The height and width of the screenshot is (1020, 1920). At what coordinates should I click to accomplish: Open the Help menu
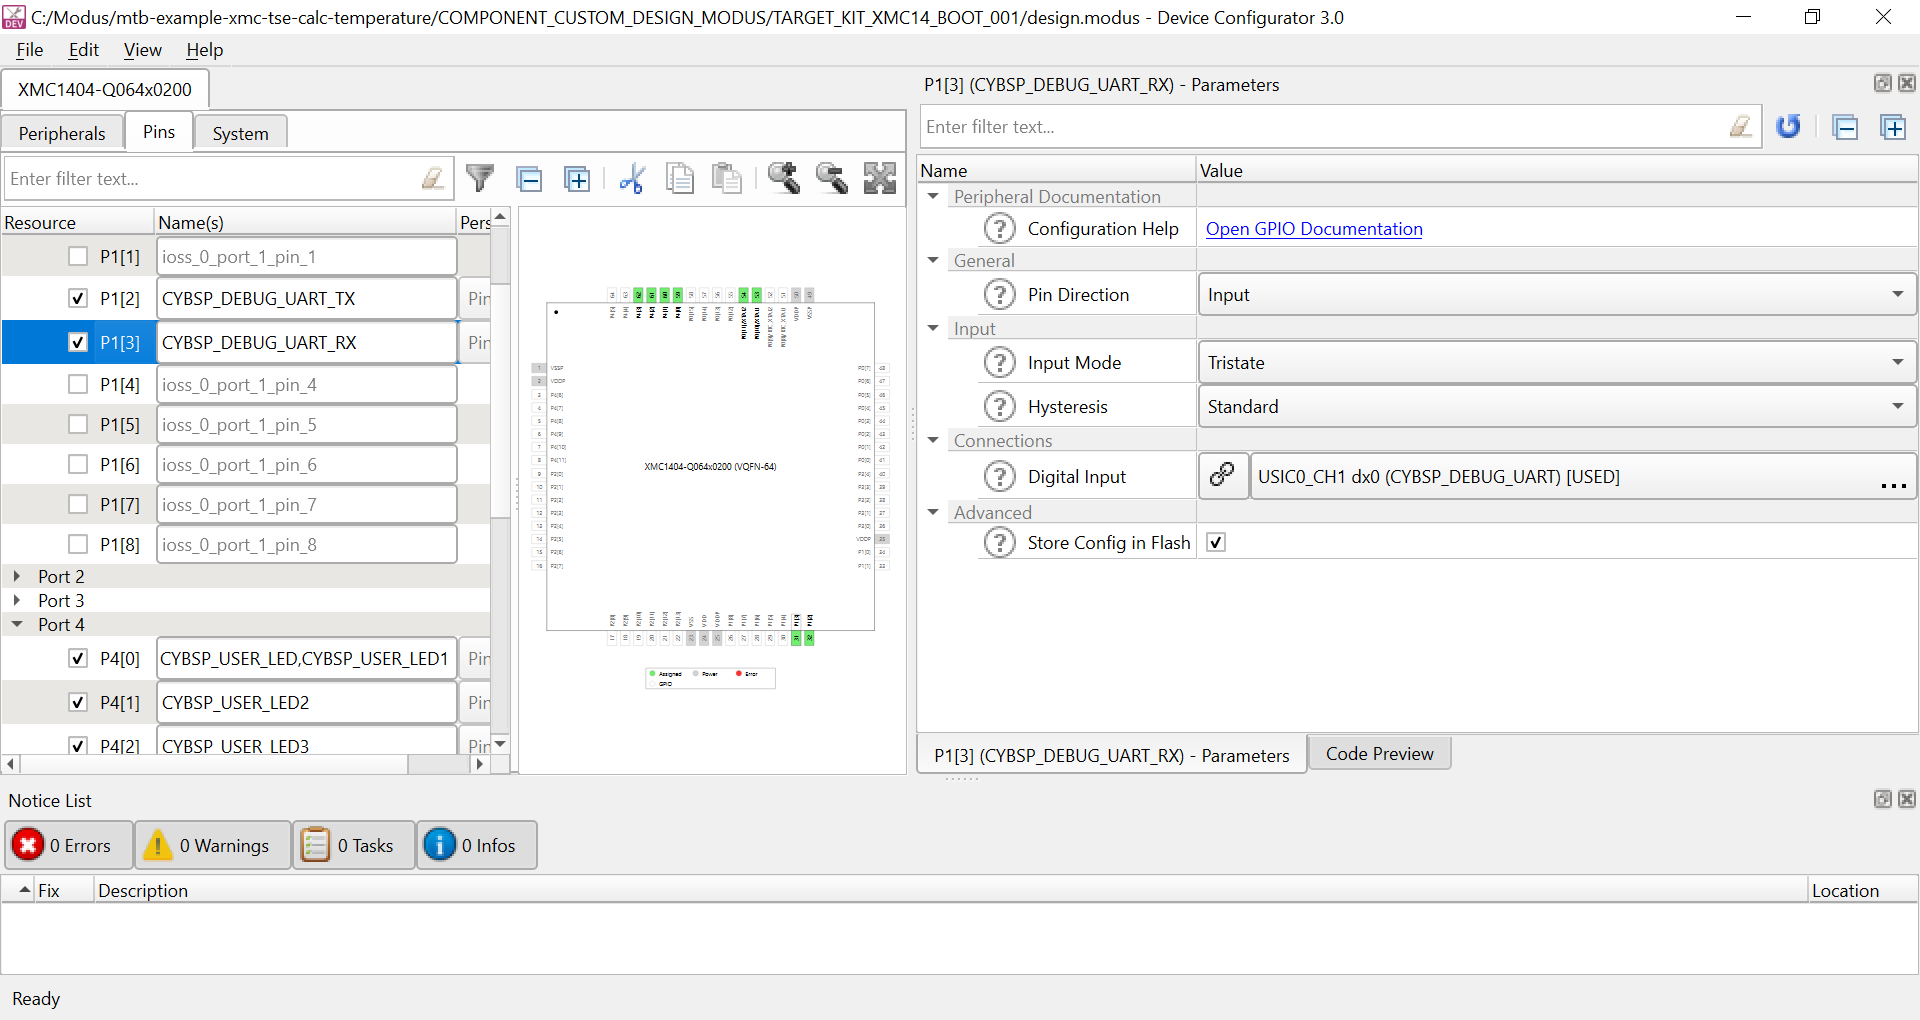pyautogui.click(x=205, y=50)
